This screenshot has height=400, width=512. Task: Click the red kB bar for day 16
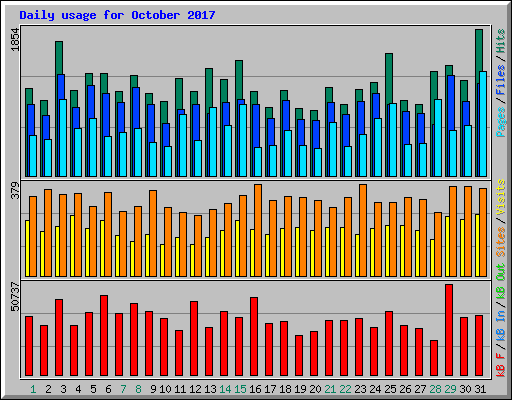254,337
